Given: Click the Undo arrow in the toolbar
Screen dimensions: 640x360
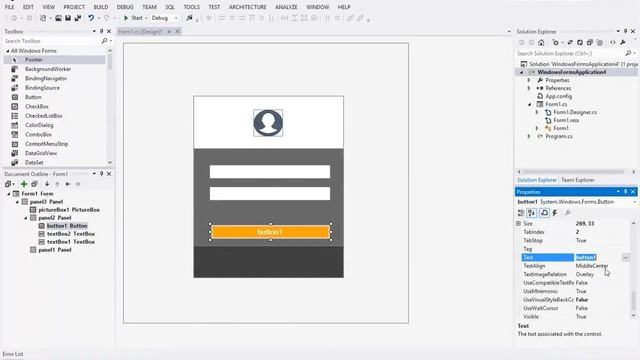Looking at the screenshot, I should pyautogui.click(x=91, y=18).
